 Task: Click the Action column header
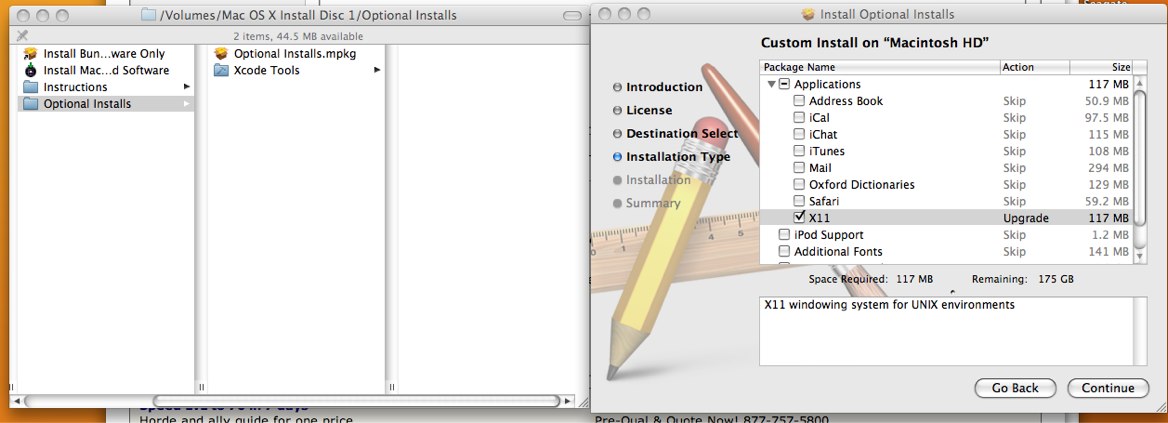[x=1035, y=67]
